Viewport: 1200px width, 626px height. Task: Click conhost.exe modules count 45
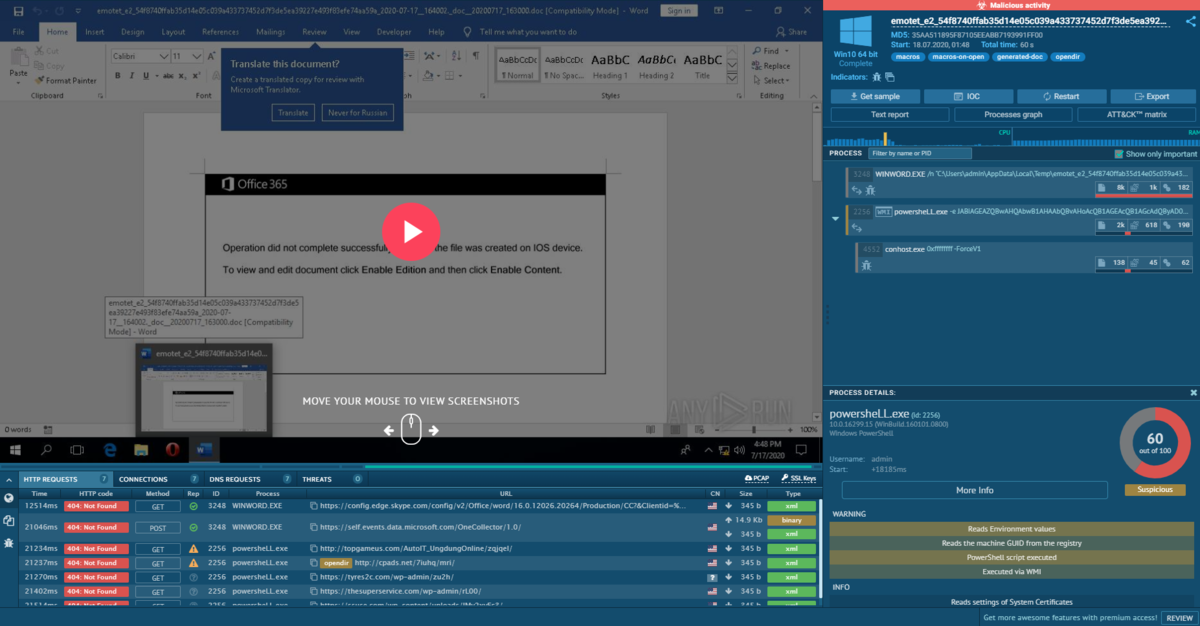tap(1144, 262)
